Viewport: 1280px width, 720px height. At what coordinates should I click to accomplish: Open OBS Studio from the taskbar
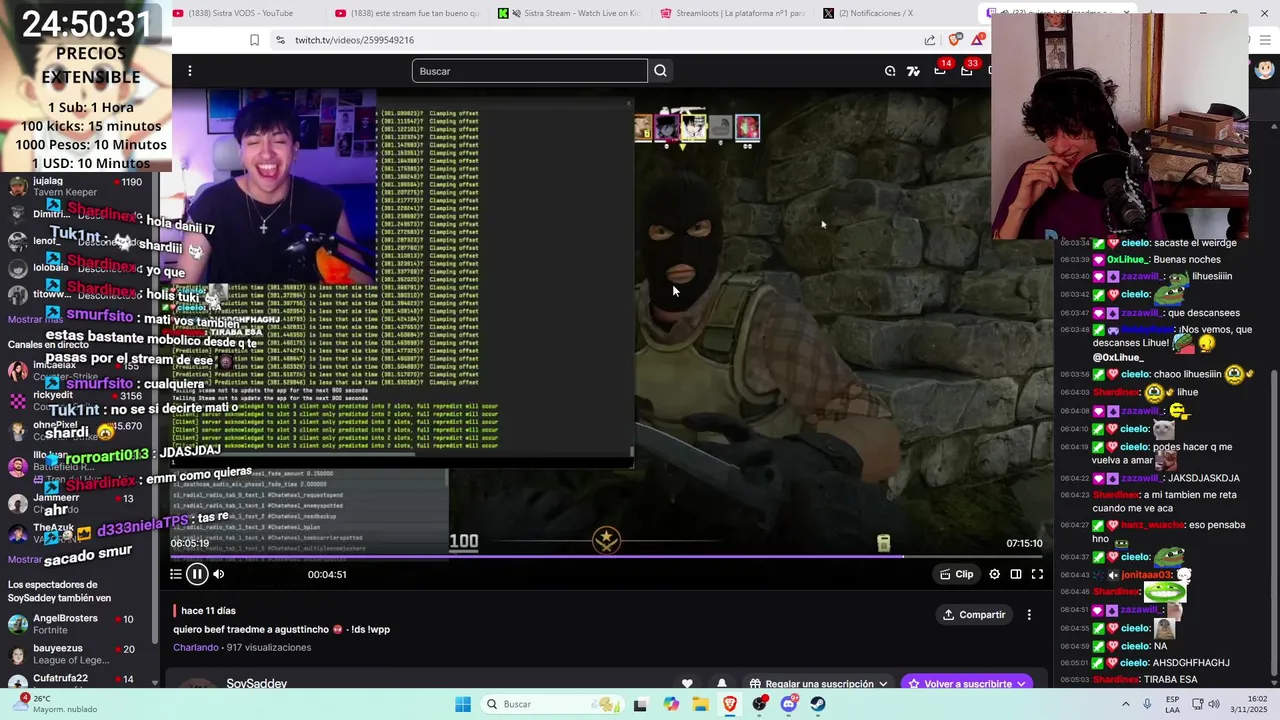[760, 704]
